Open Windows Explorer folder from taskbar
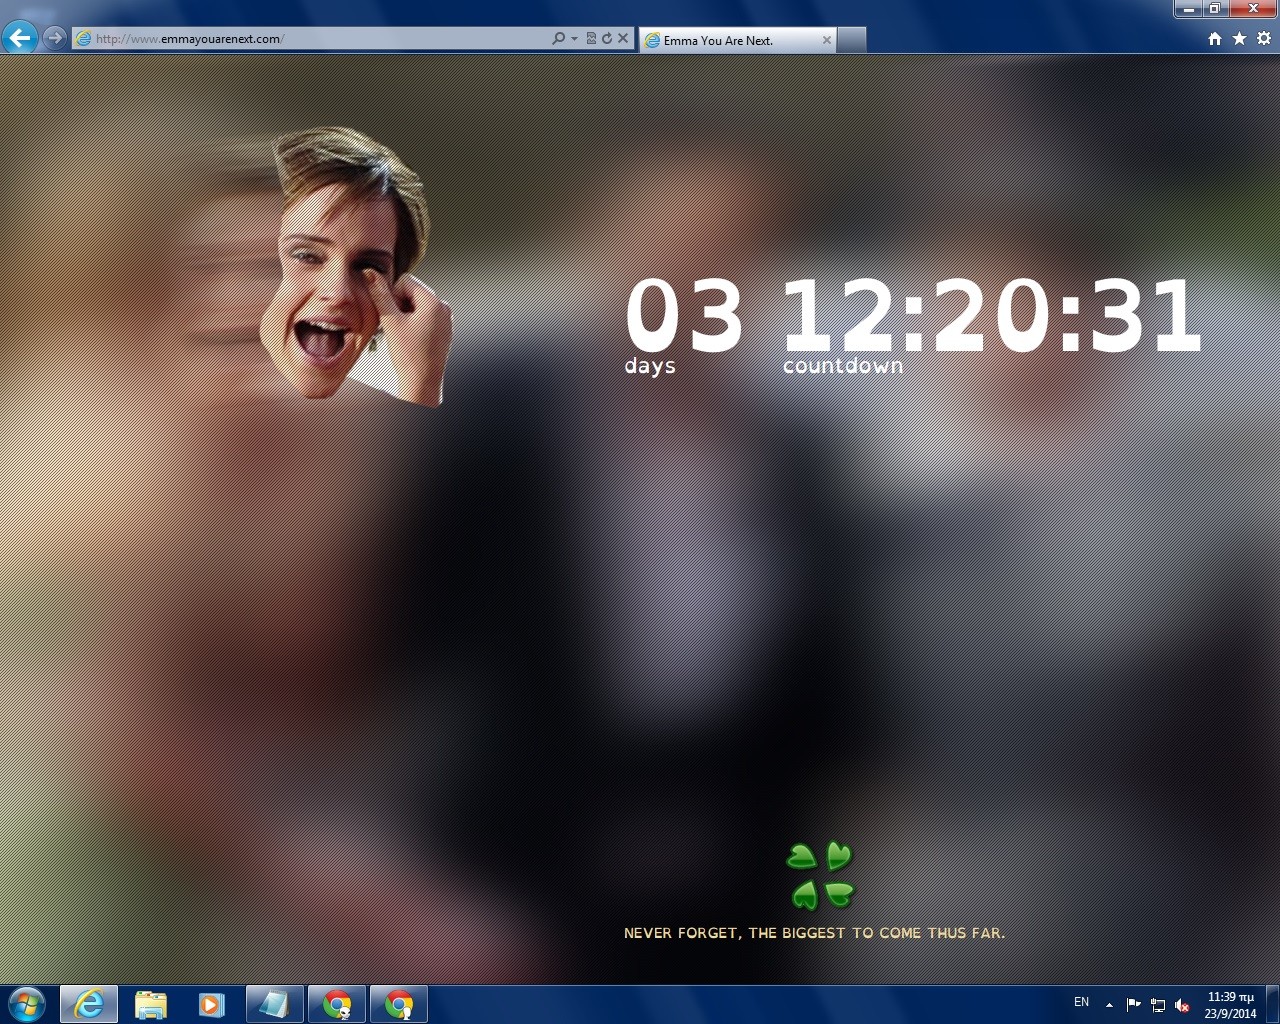 point(150,1004)
